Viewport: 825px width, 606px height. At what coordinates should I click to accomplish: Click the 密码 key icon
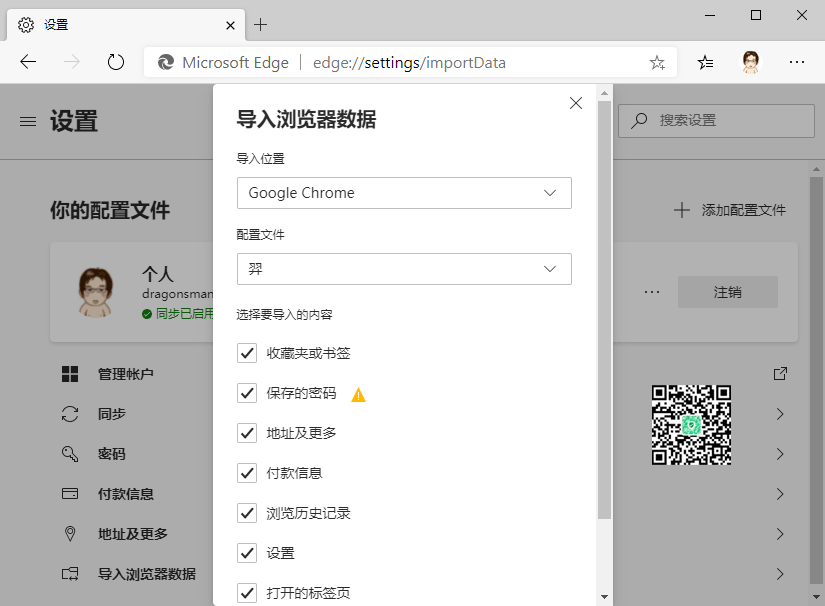coord(69,453)
